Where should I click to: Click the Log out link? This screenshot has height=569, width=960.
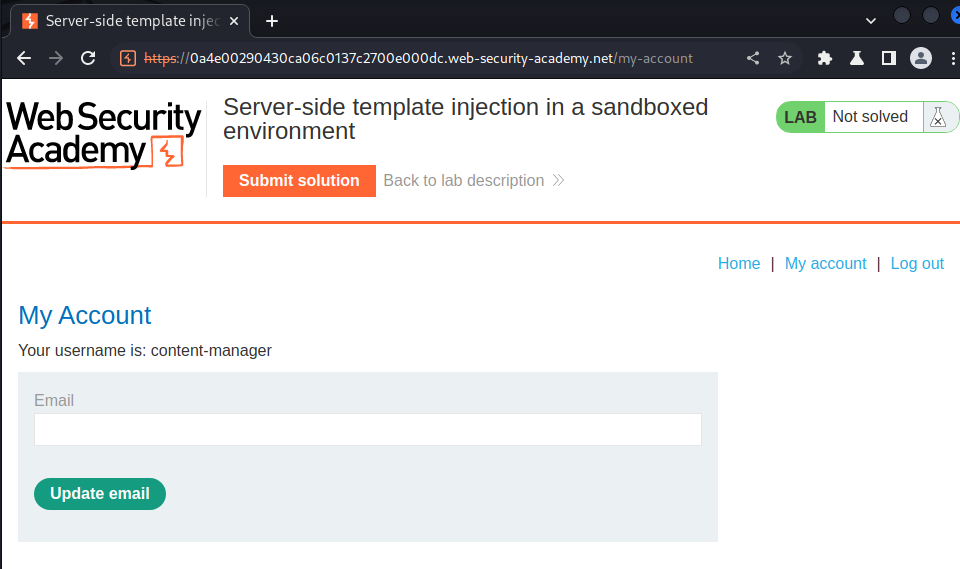(x=917, y=263)
